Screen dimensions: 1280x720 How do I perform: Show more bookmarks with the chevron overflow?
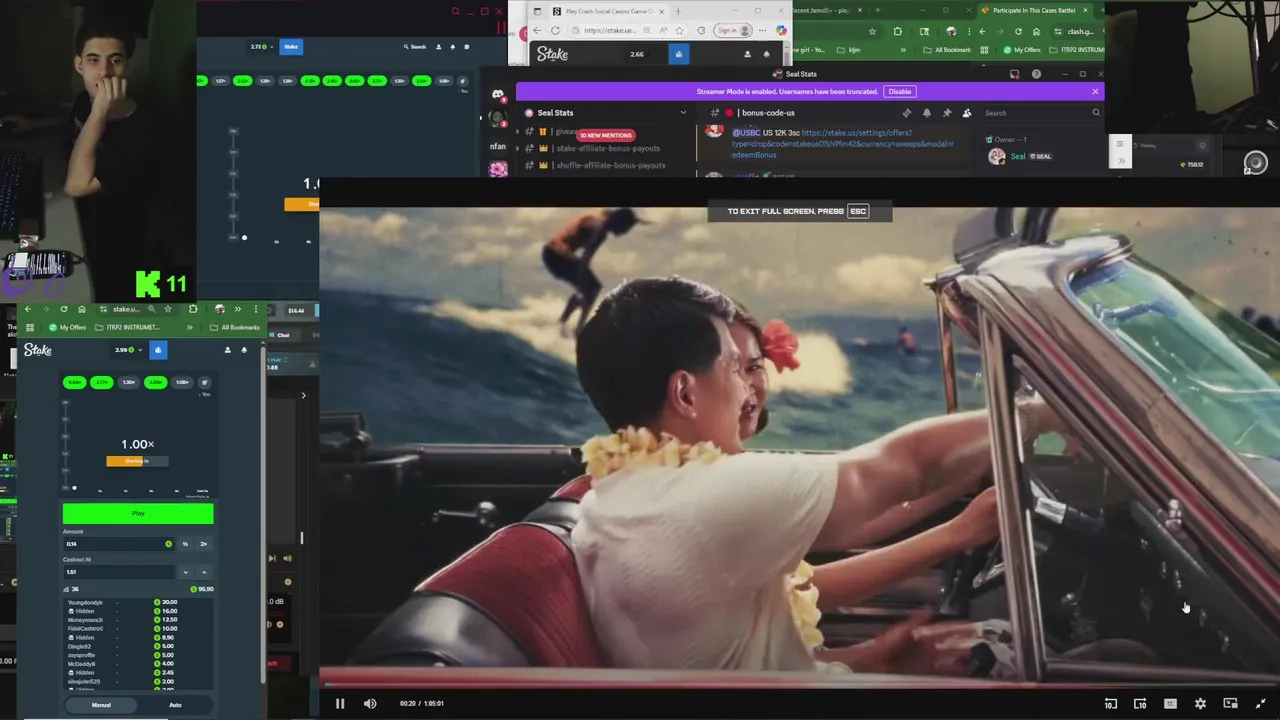tap(189, 327)
